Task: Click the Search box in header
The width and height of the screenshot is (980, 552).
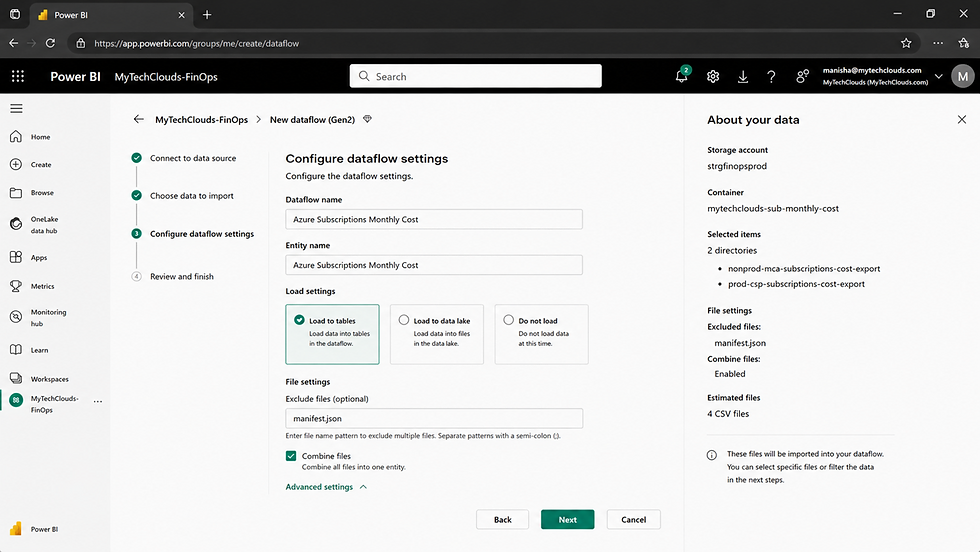Action: pyautogui.click(x=476, y=76)
